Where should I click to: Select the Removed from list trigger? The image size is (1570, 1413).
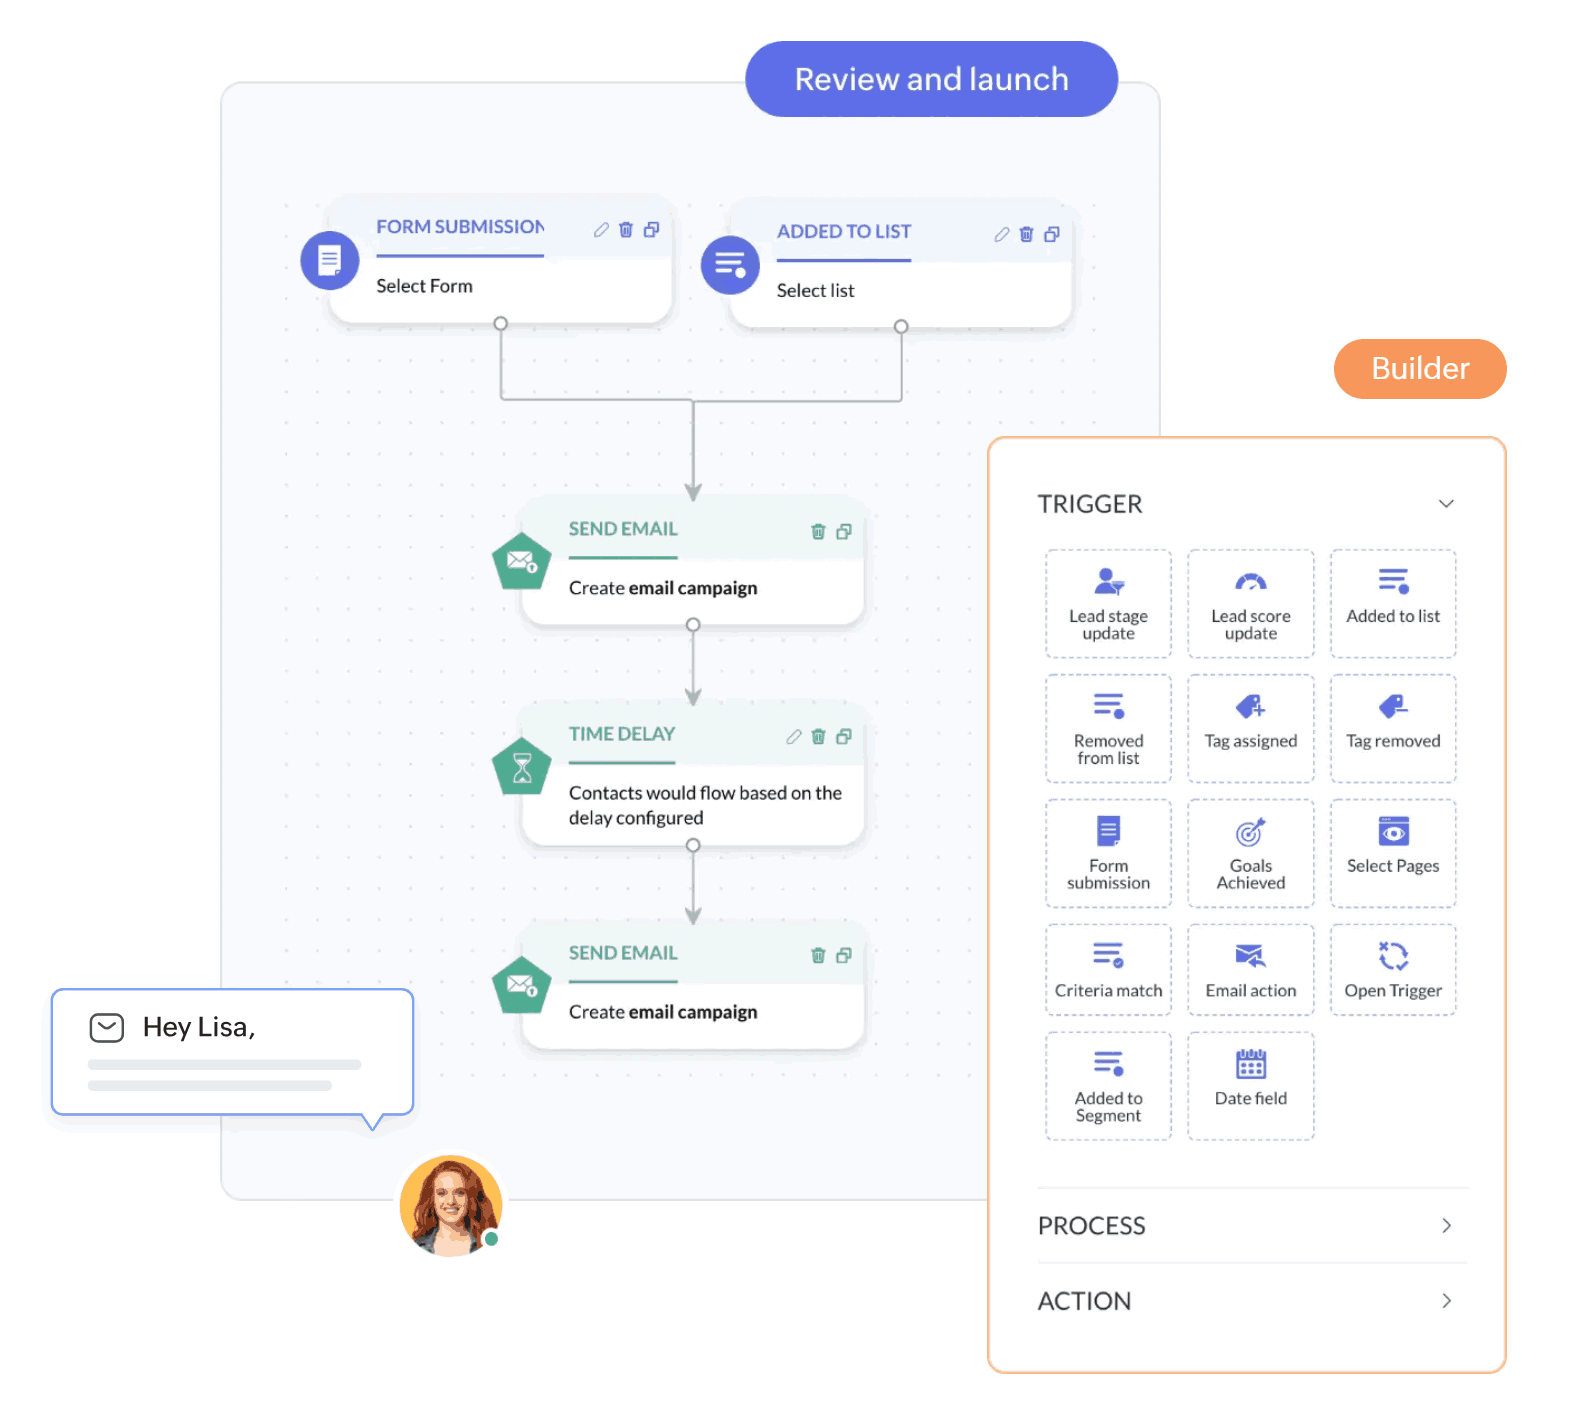pos(1108,728)
